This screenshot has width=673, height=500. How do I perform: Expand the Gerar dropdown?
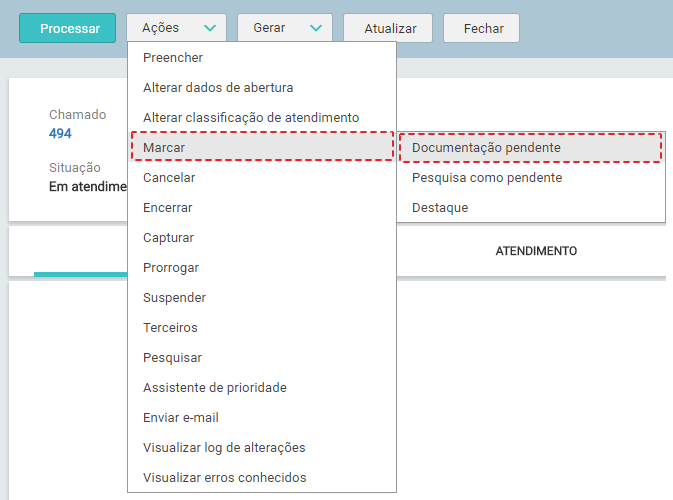(285, 28)
